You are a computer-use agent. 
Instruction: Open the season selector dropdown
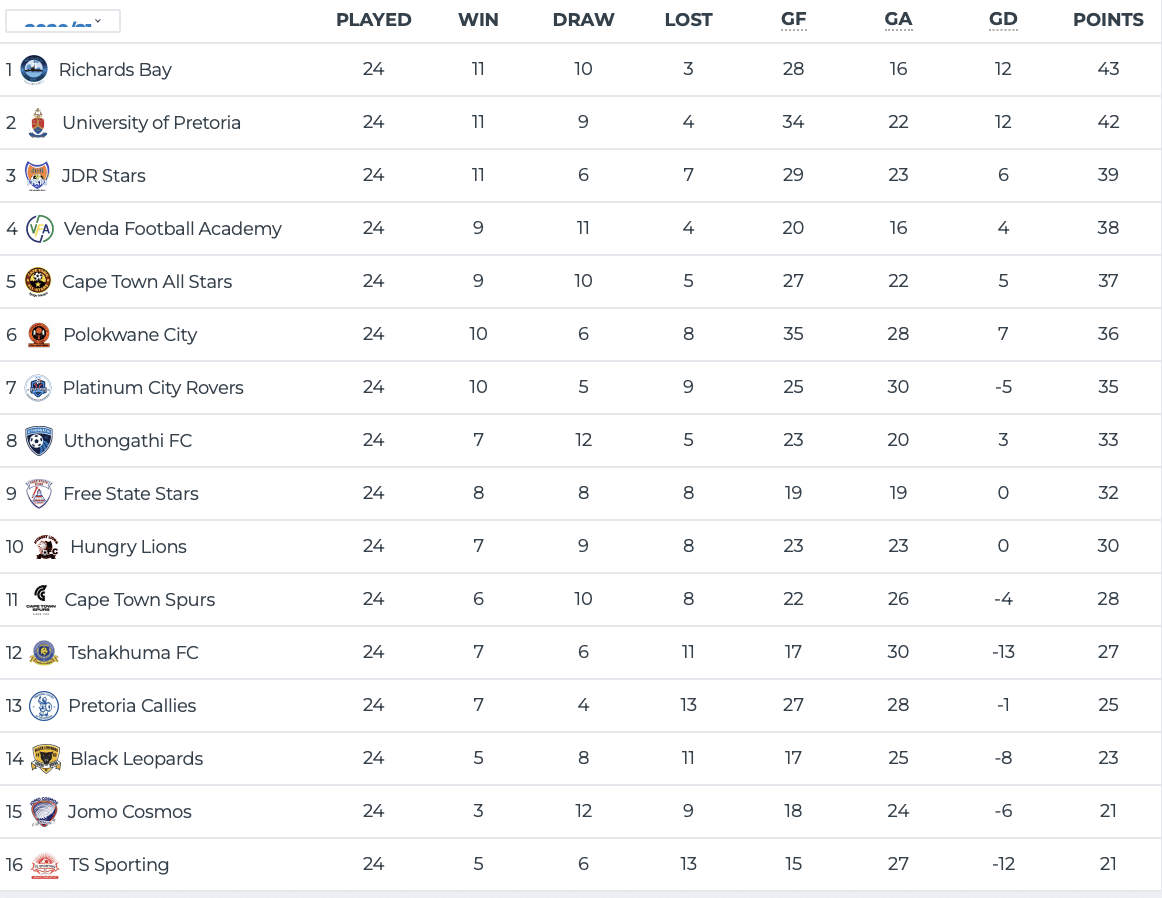tap(63, 21)
